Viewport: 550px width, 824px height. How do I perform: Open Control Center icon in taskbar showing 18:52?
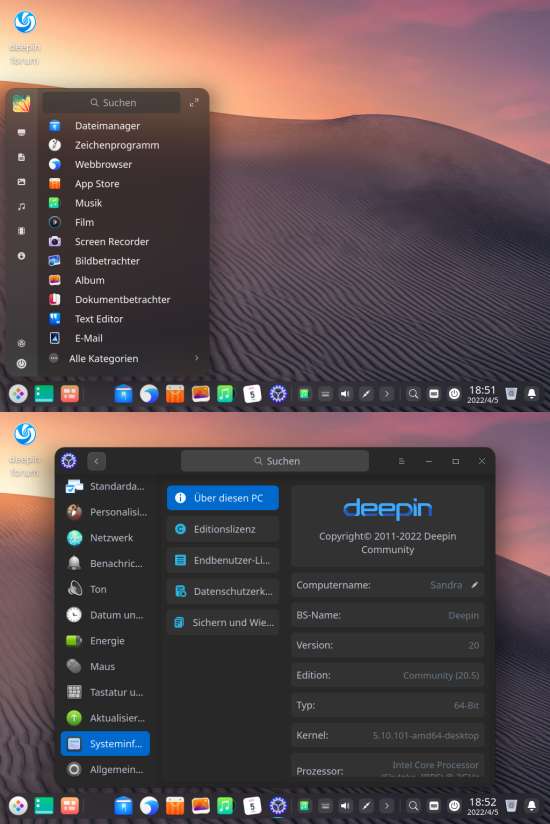pyautogui.click(x=278, y=806)
